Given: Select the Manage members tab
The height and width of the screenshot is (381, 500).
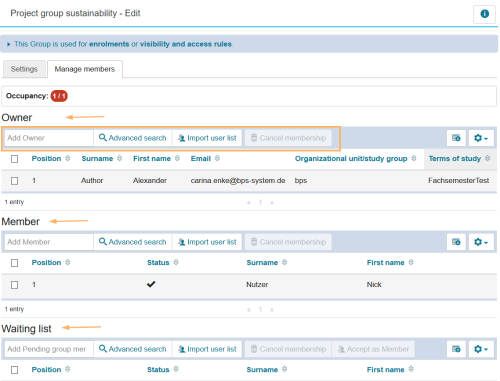Looking at the screenshot, I should [85, 69].
